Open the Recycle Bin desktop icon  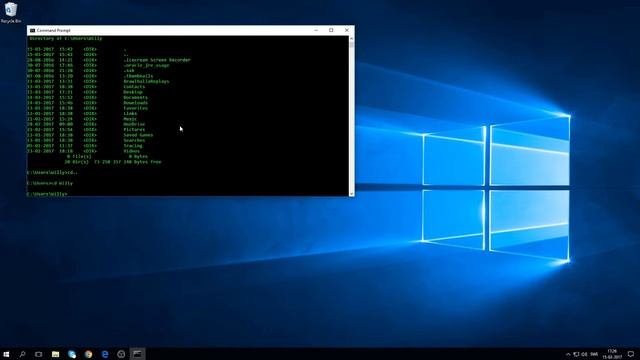click(11, 13)
